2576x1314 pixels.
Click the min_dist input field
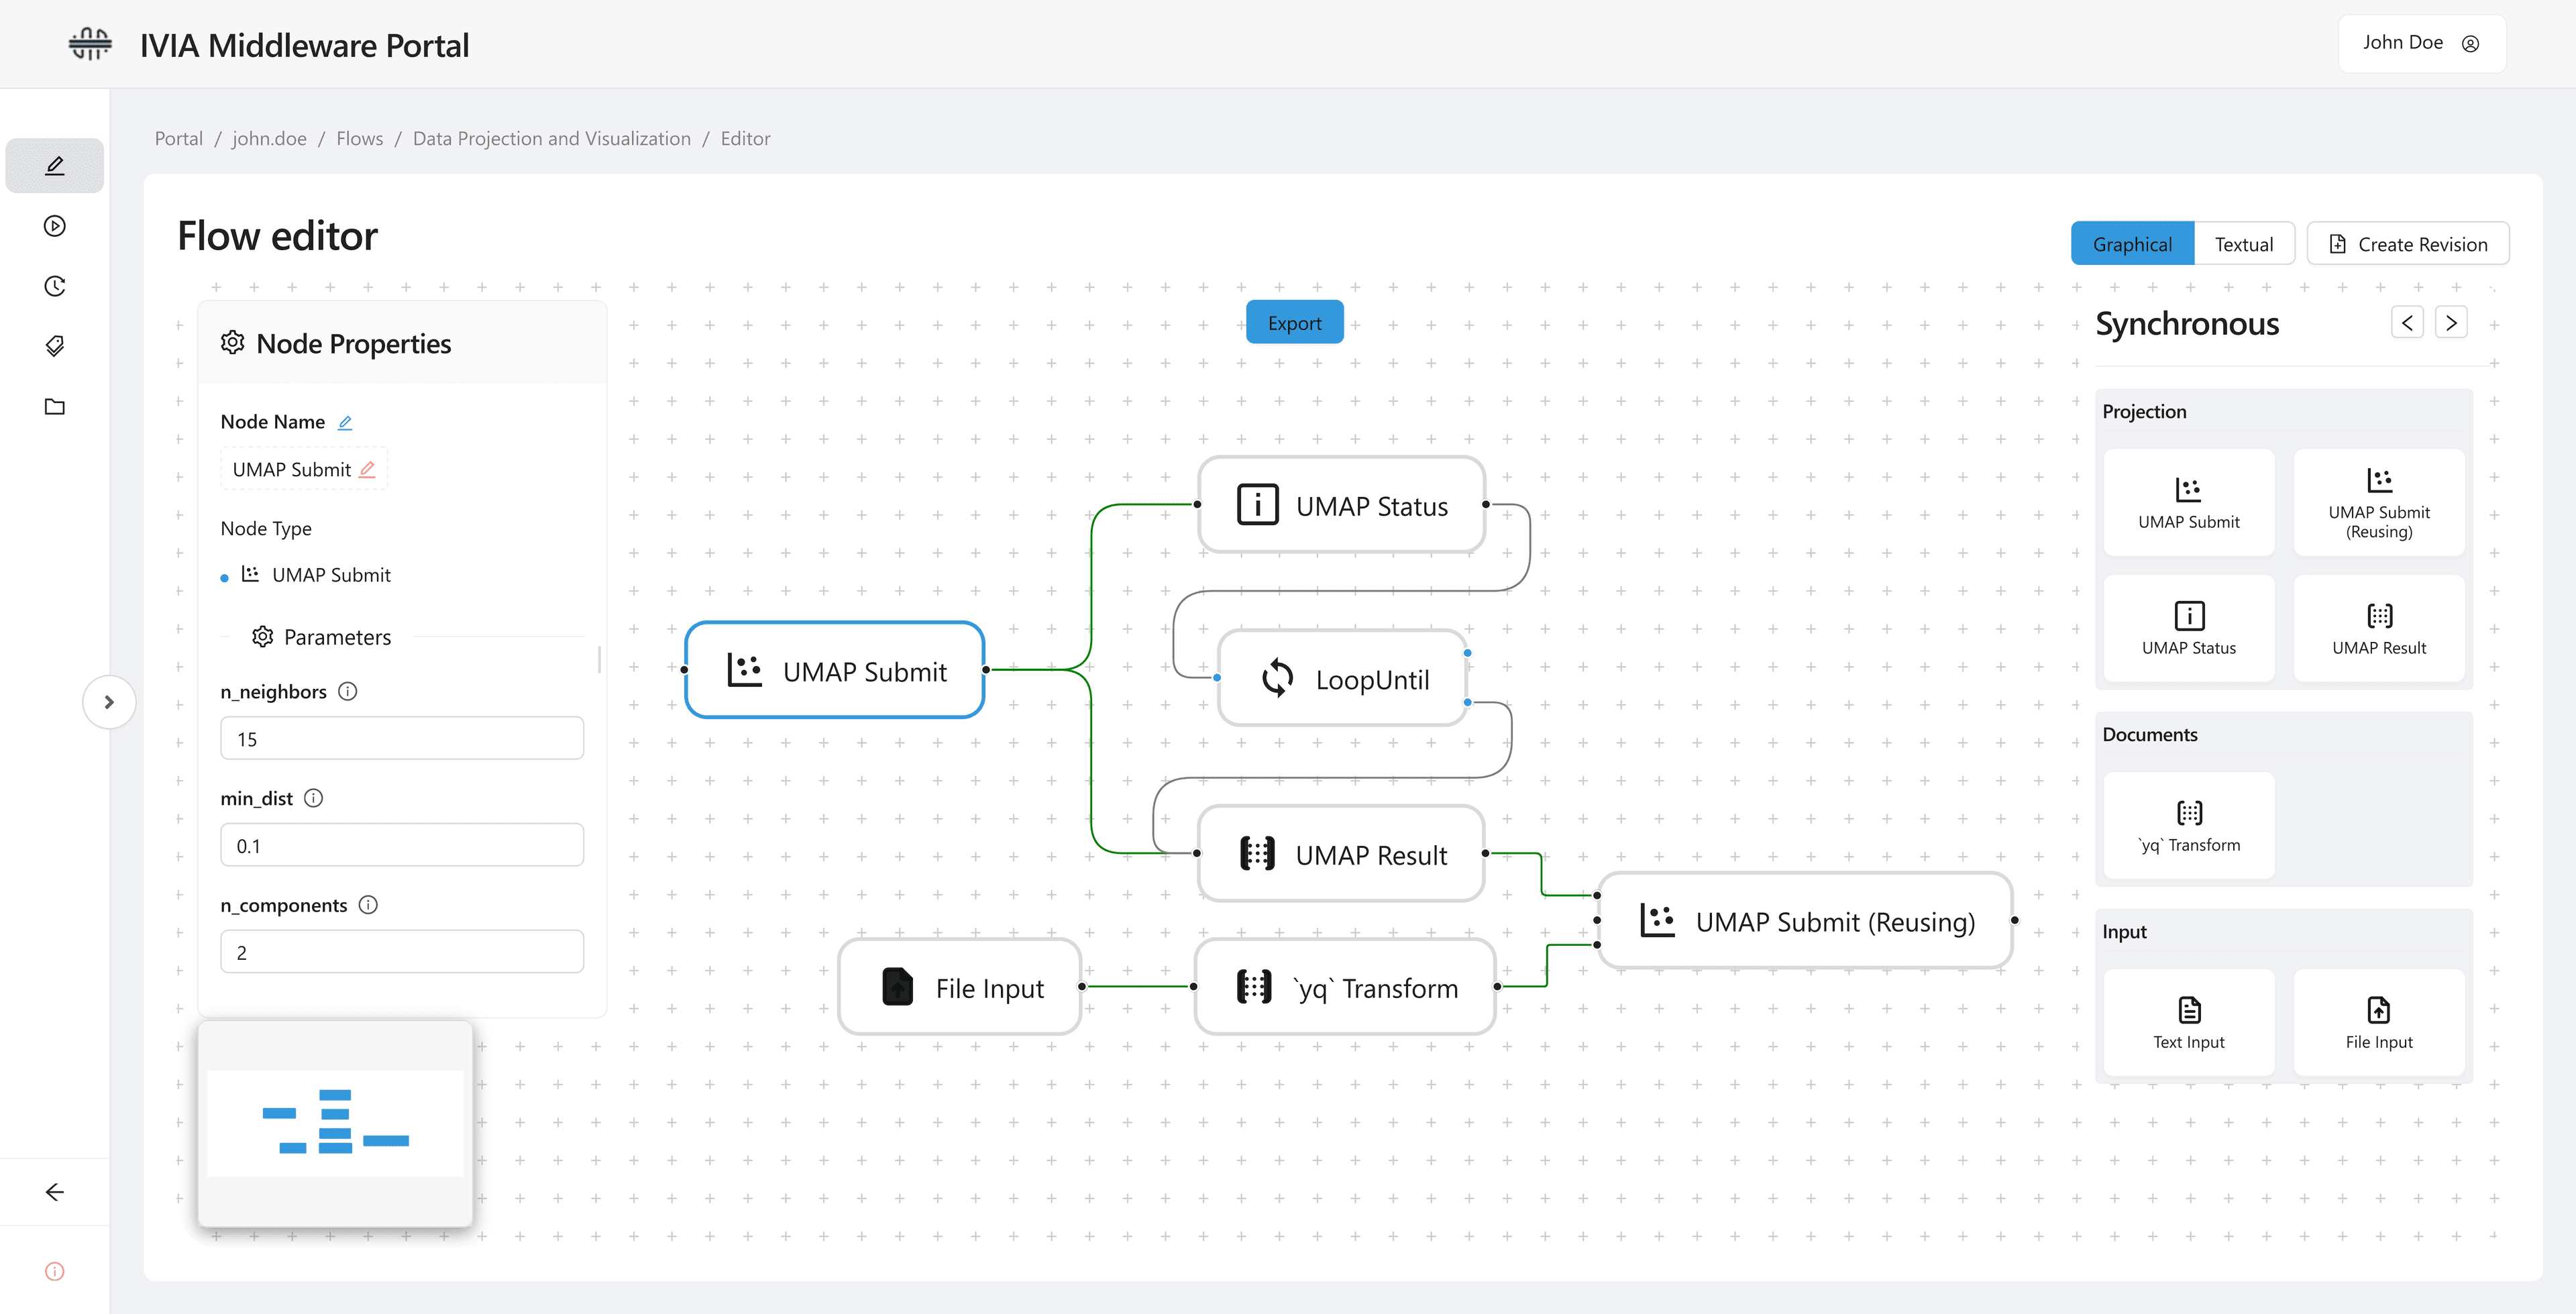click(x=401, y=845)
